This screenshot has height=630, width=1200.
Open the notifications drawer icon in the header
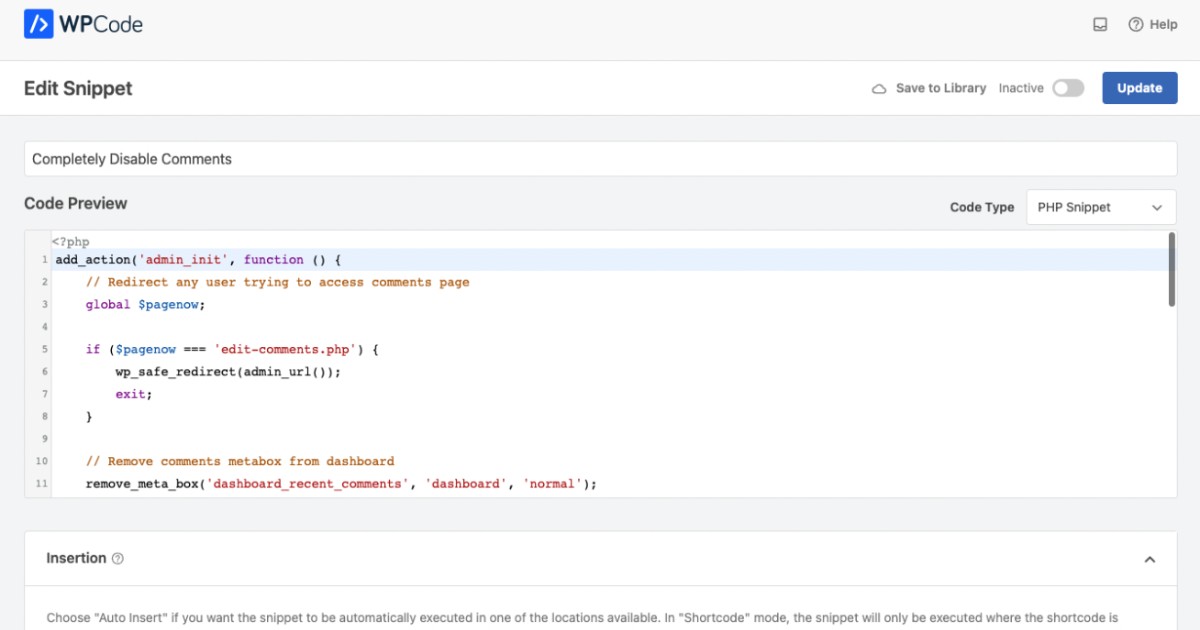coord(1100,23)
